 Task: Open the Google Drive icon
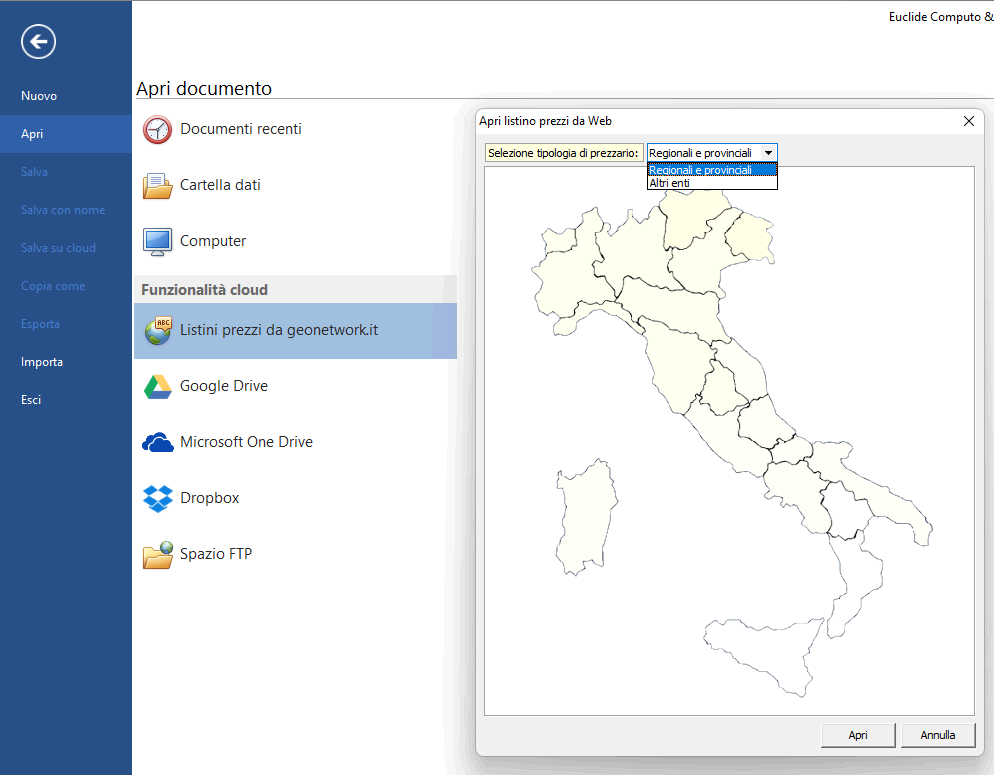point(158,387)
